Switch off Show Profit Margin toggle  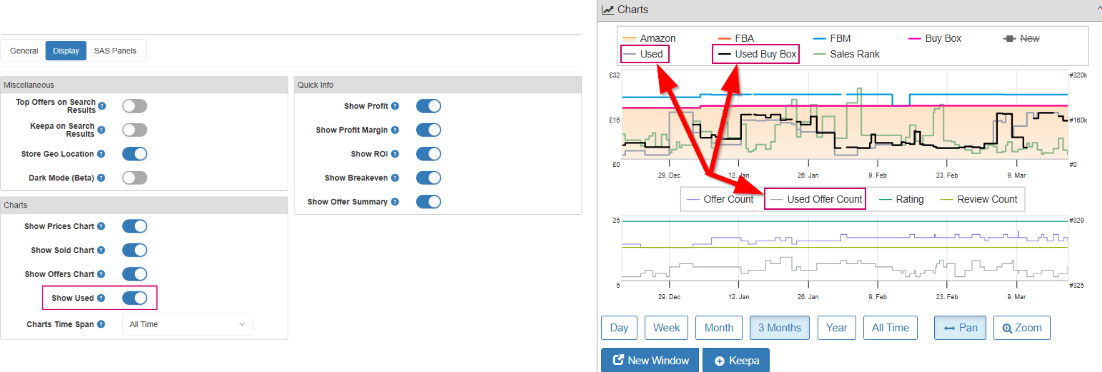point(428,130)
